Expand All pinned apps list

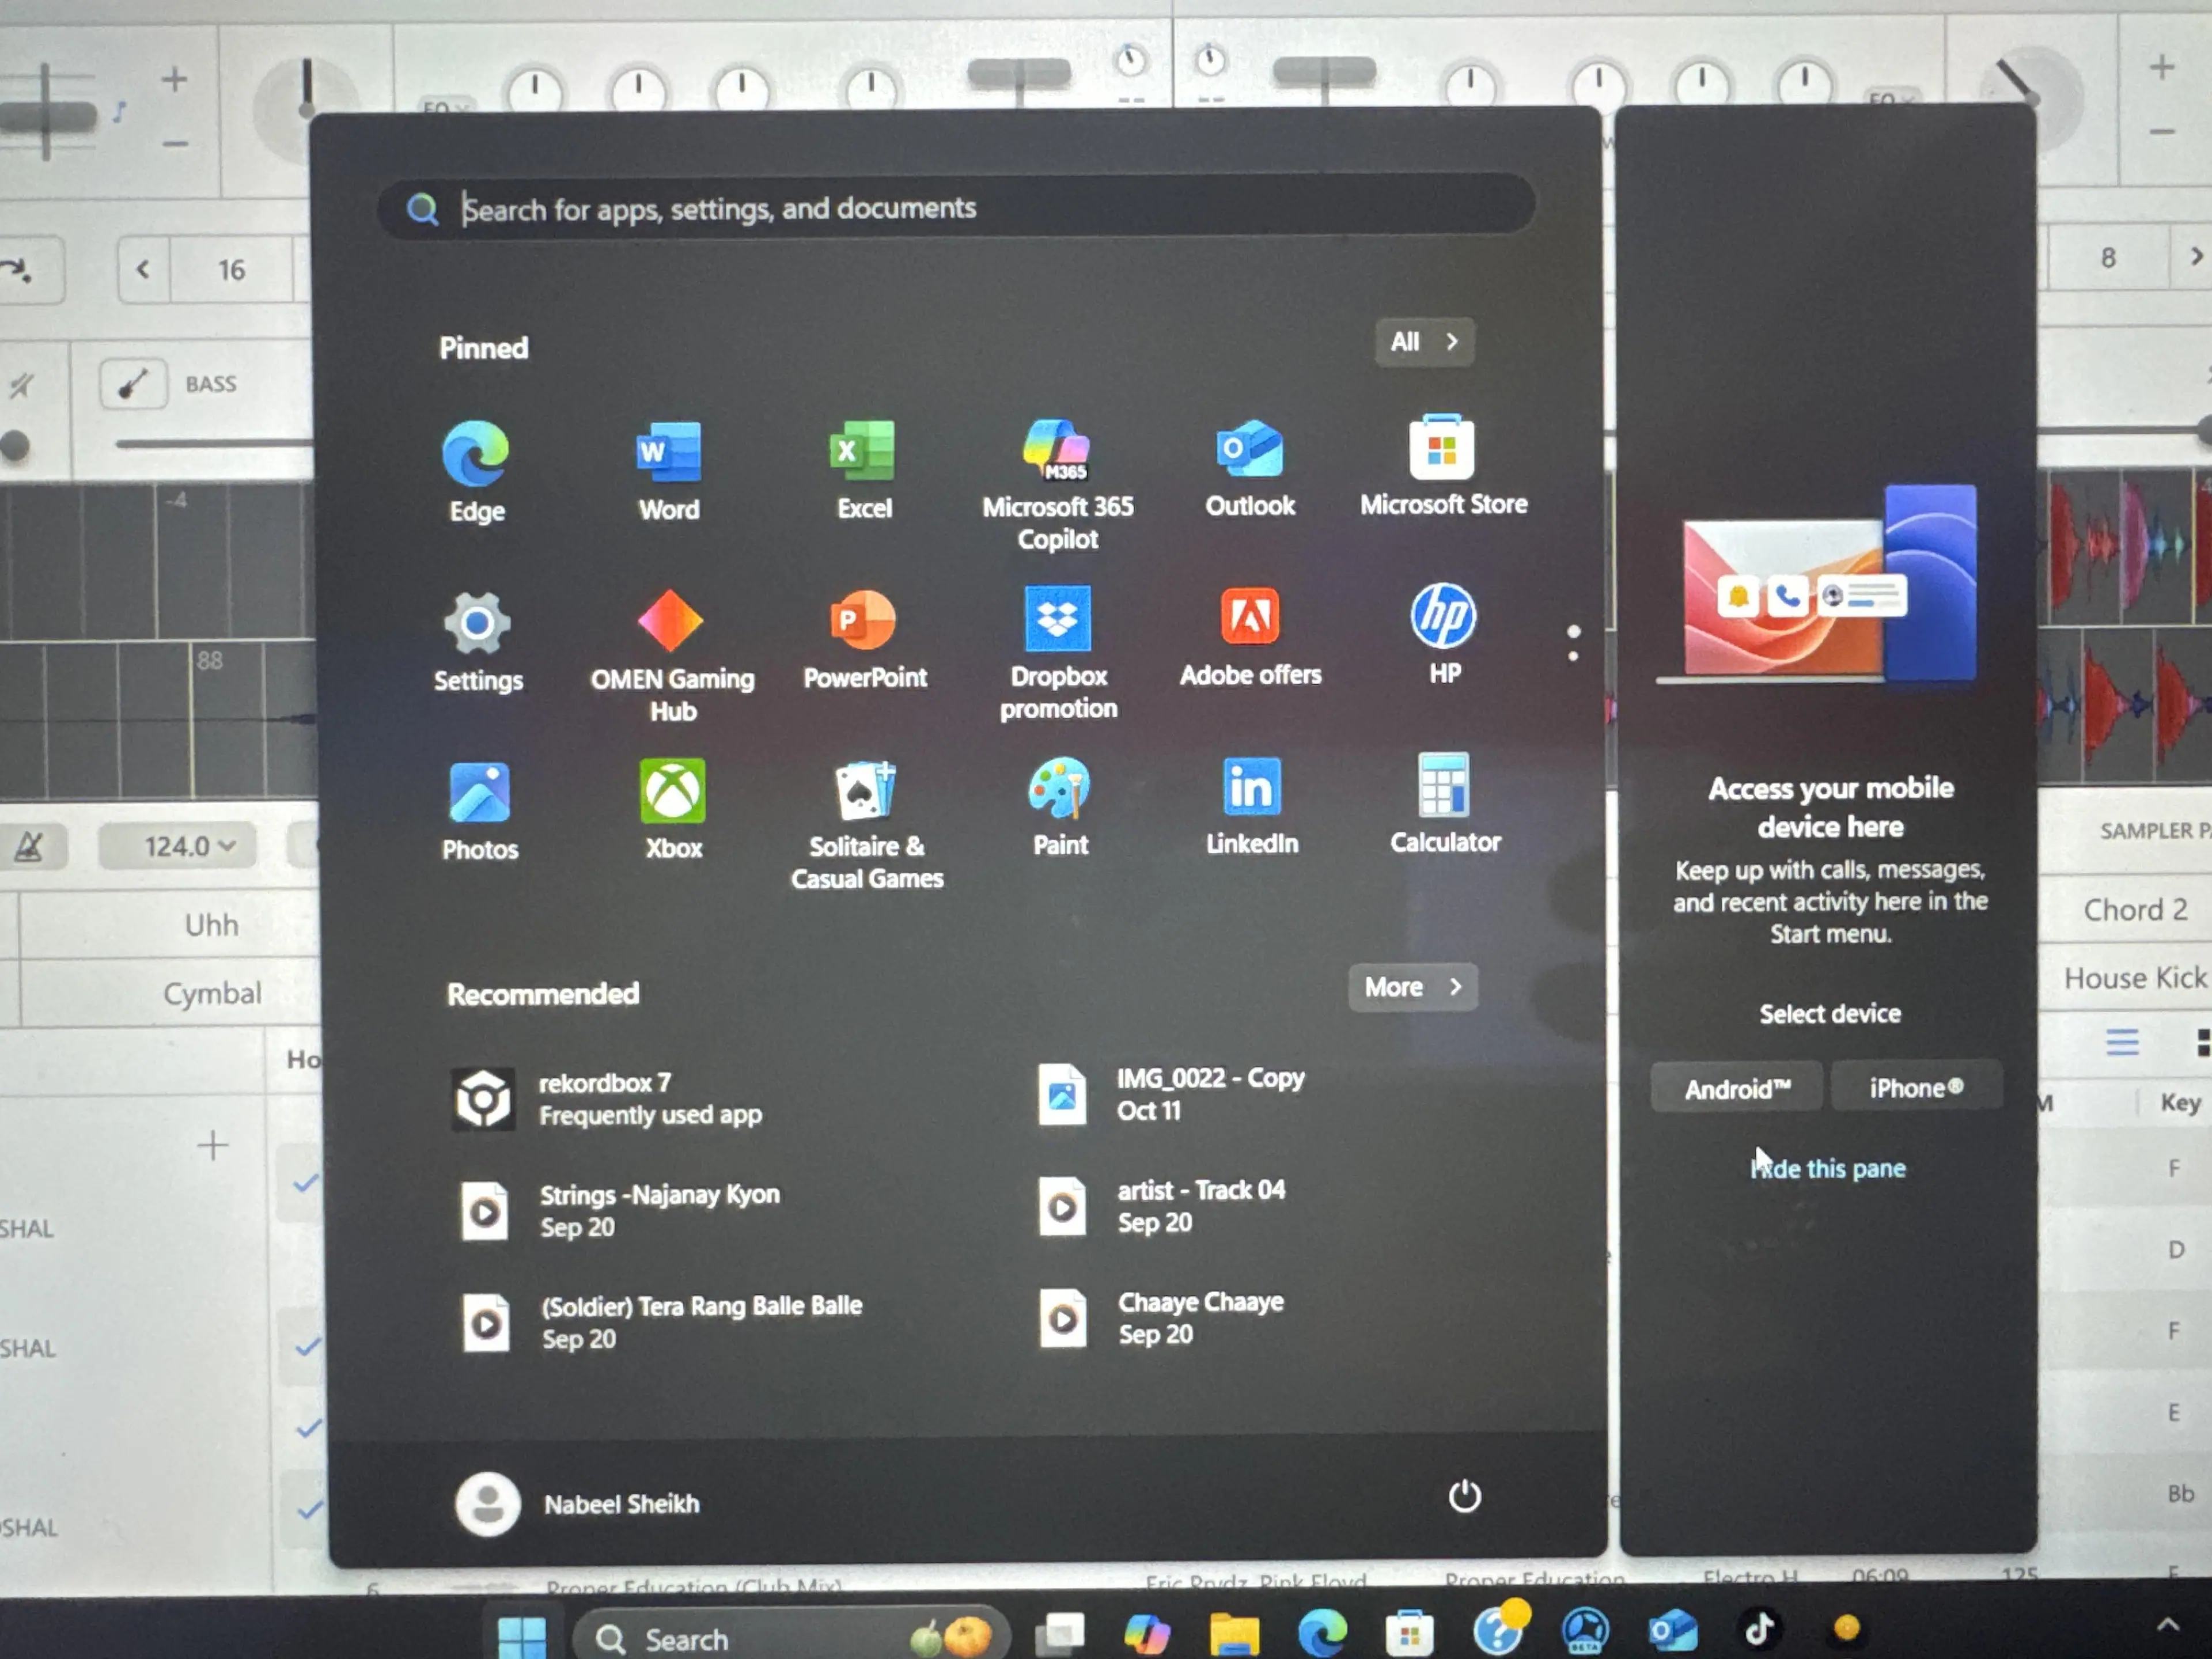[x=1423, y=342]
